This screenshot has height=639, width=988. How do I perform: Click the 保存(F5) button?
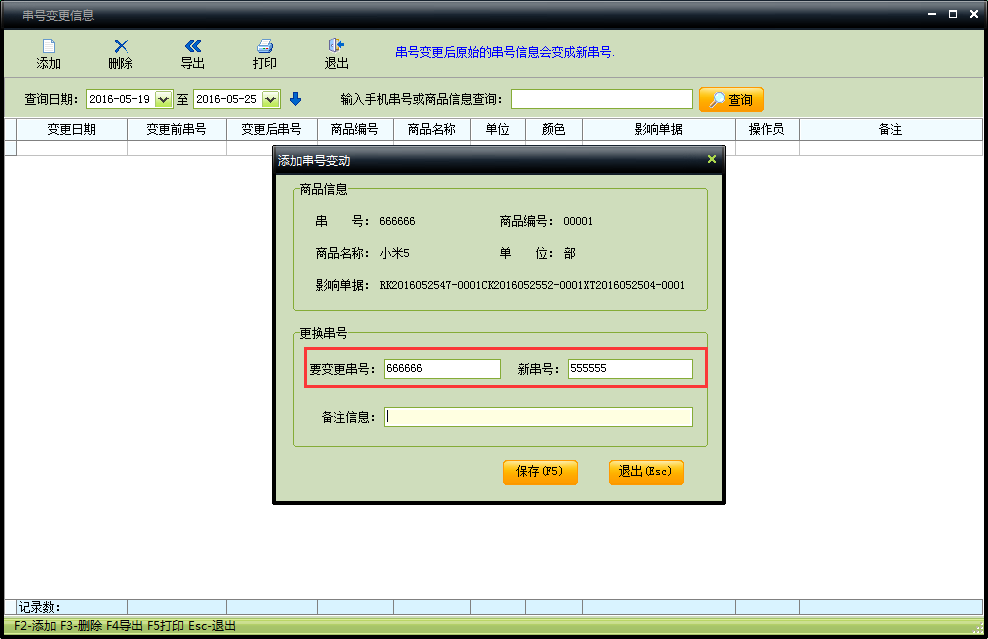coord(540,472)
